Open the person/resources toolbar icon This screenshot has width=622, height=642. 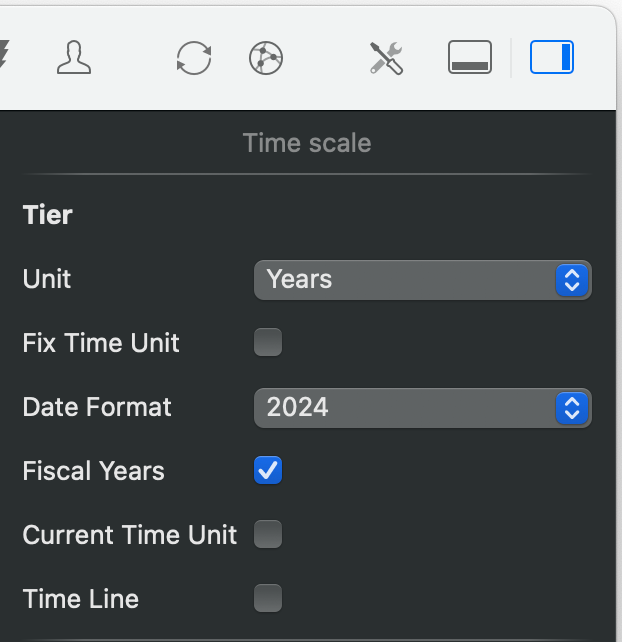click(73, 58)
